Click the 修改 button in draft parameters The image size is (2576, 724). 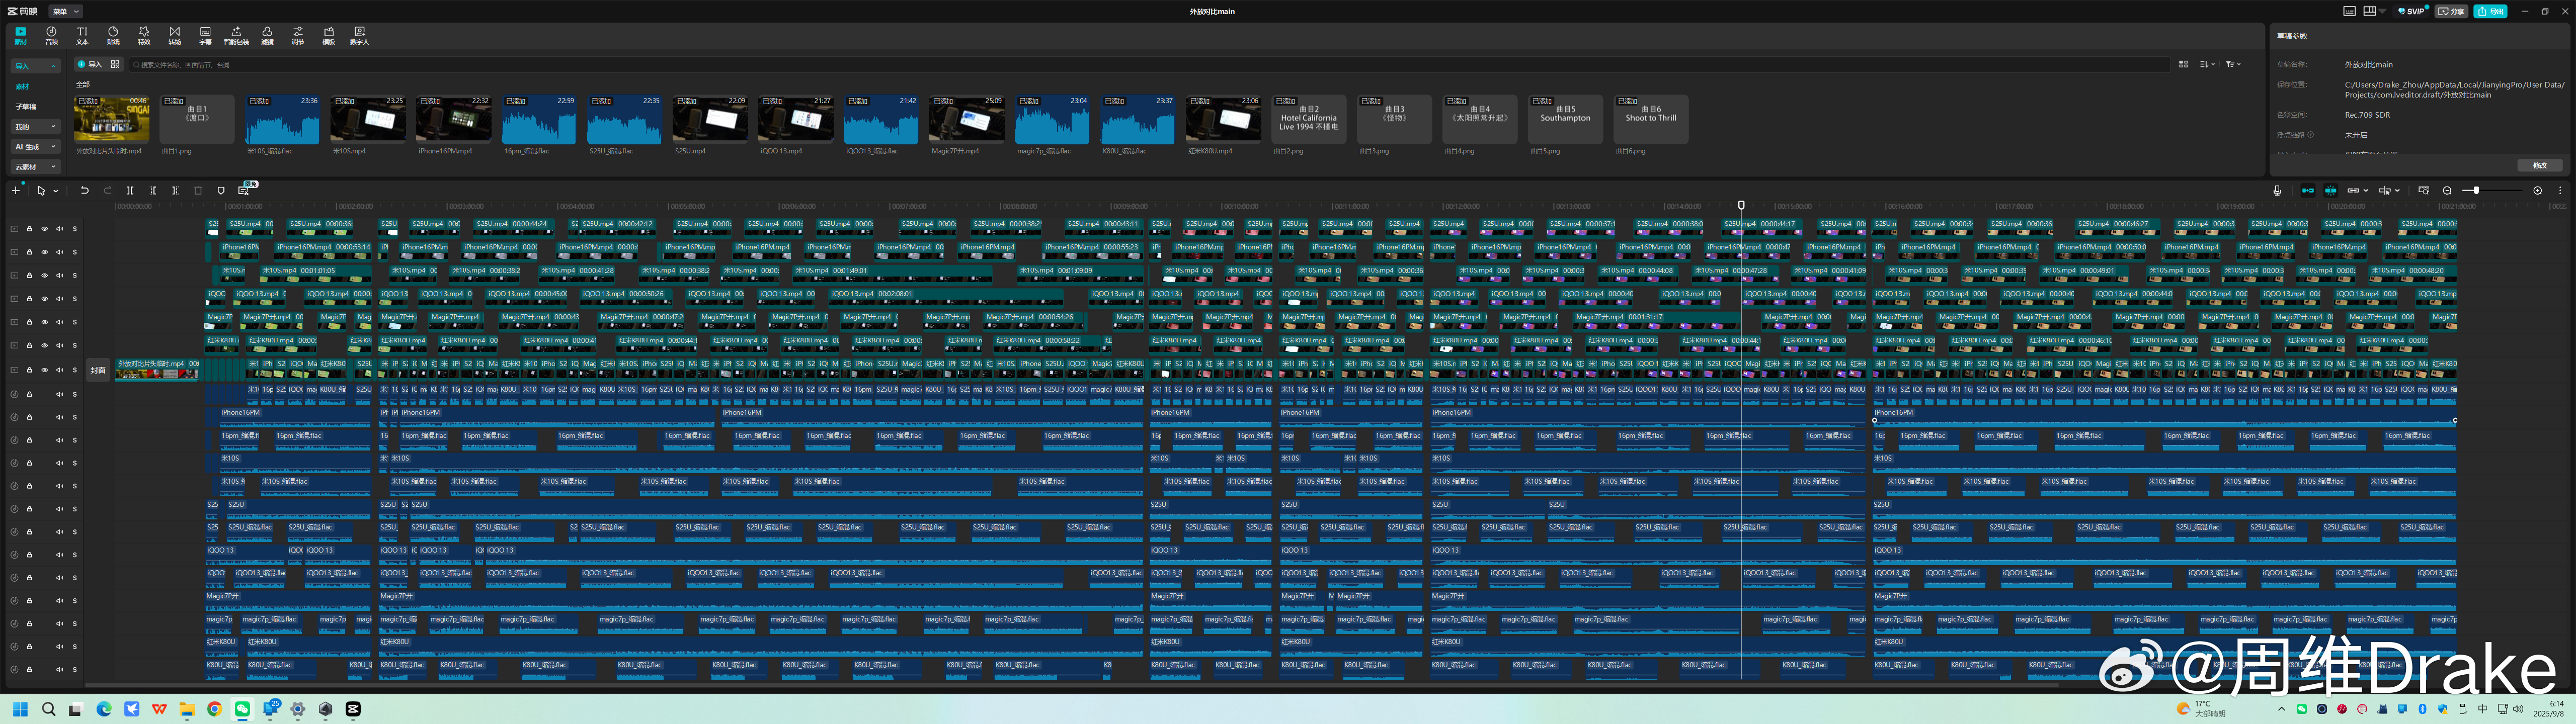click(2540, 165)
